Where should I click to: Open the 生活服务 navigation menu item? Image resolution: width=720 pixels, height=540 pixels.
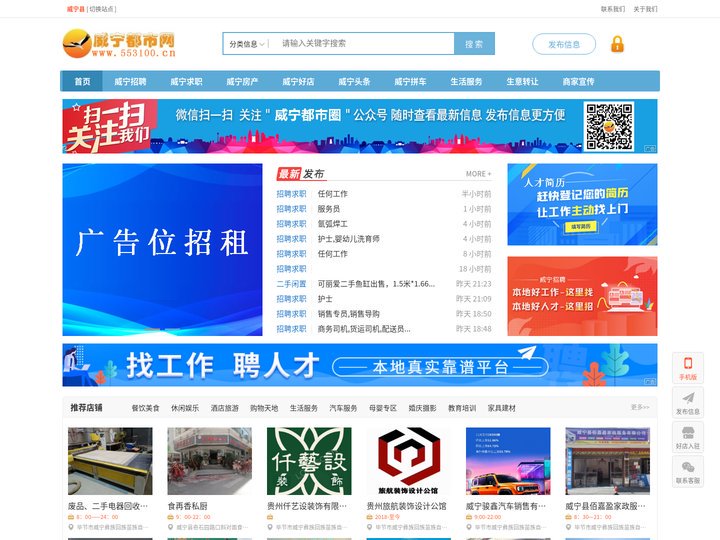pos(466,81)
